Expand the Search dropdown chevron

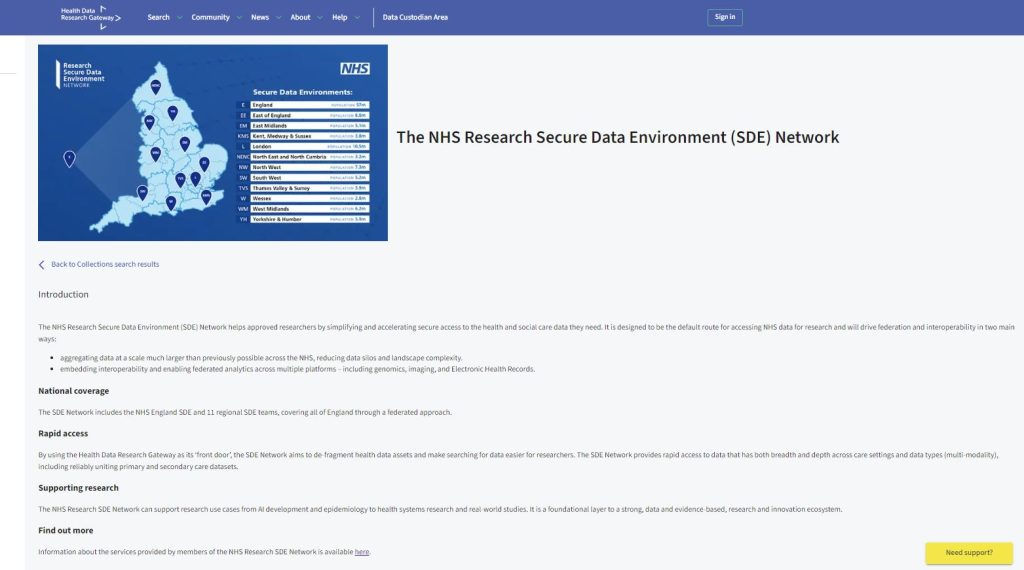tap(180, 18)
